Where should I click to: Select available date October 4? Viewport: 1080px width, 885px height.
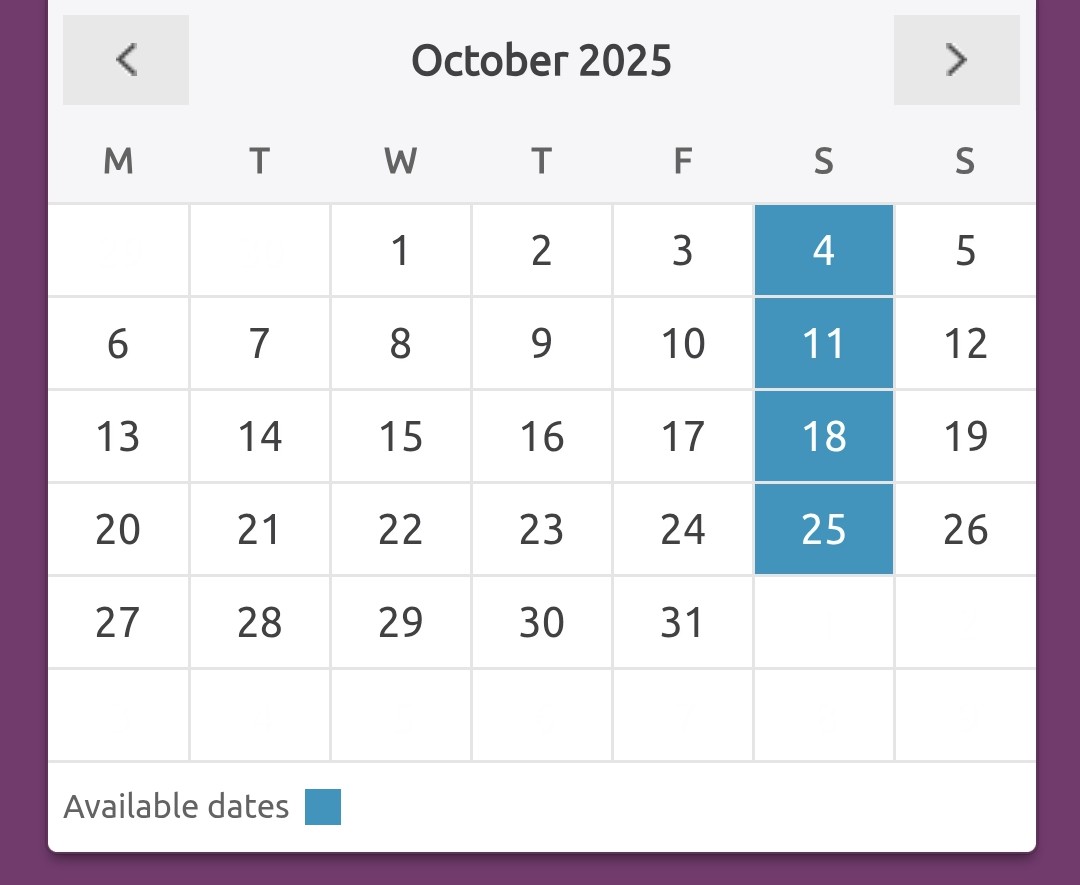(823, 250)
